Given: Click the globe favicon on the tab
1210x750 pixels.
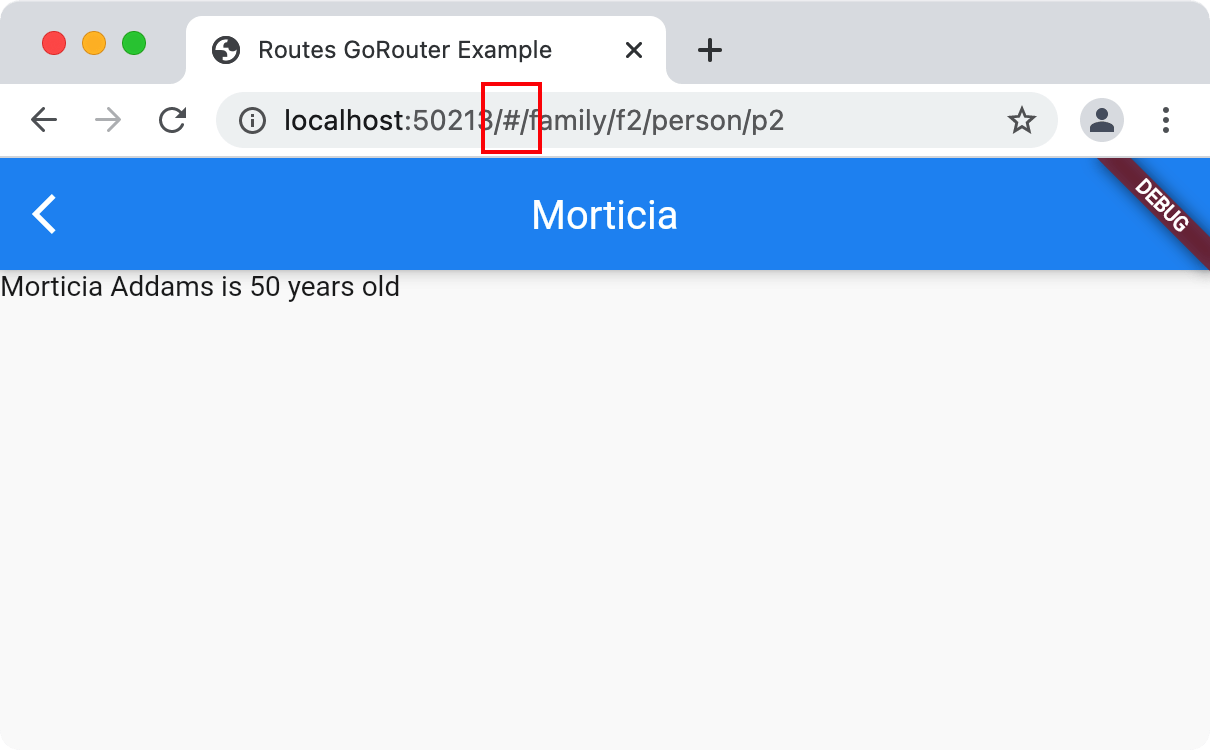Looking at the screenshot, I should tap(226, 49).
